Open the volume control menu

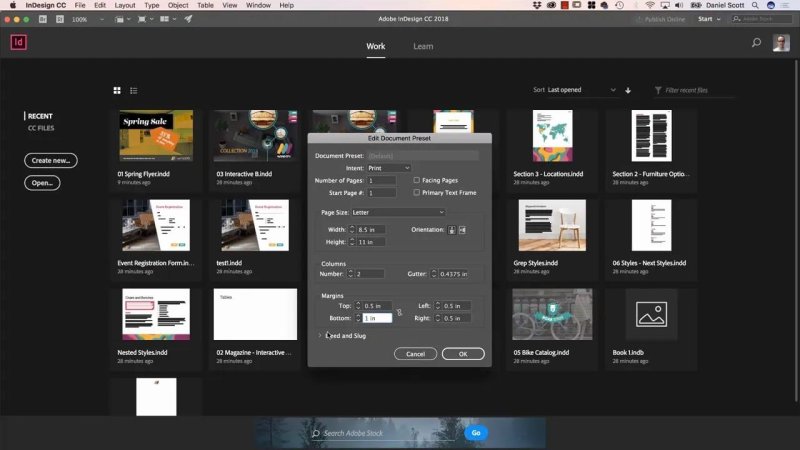point(679,5)
